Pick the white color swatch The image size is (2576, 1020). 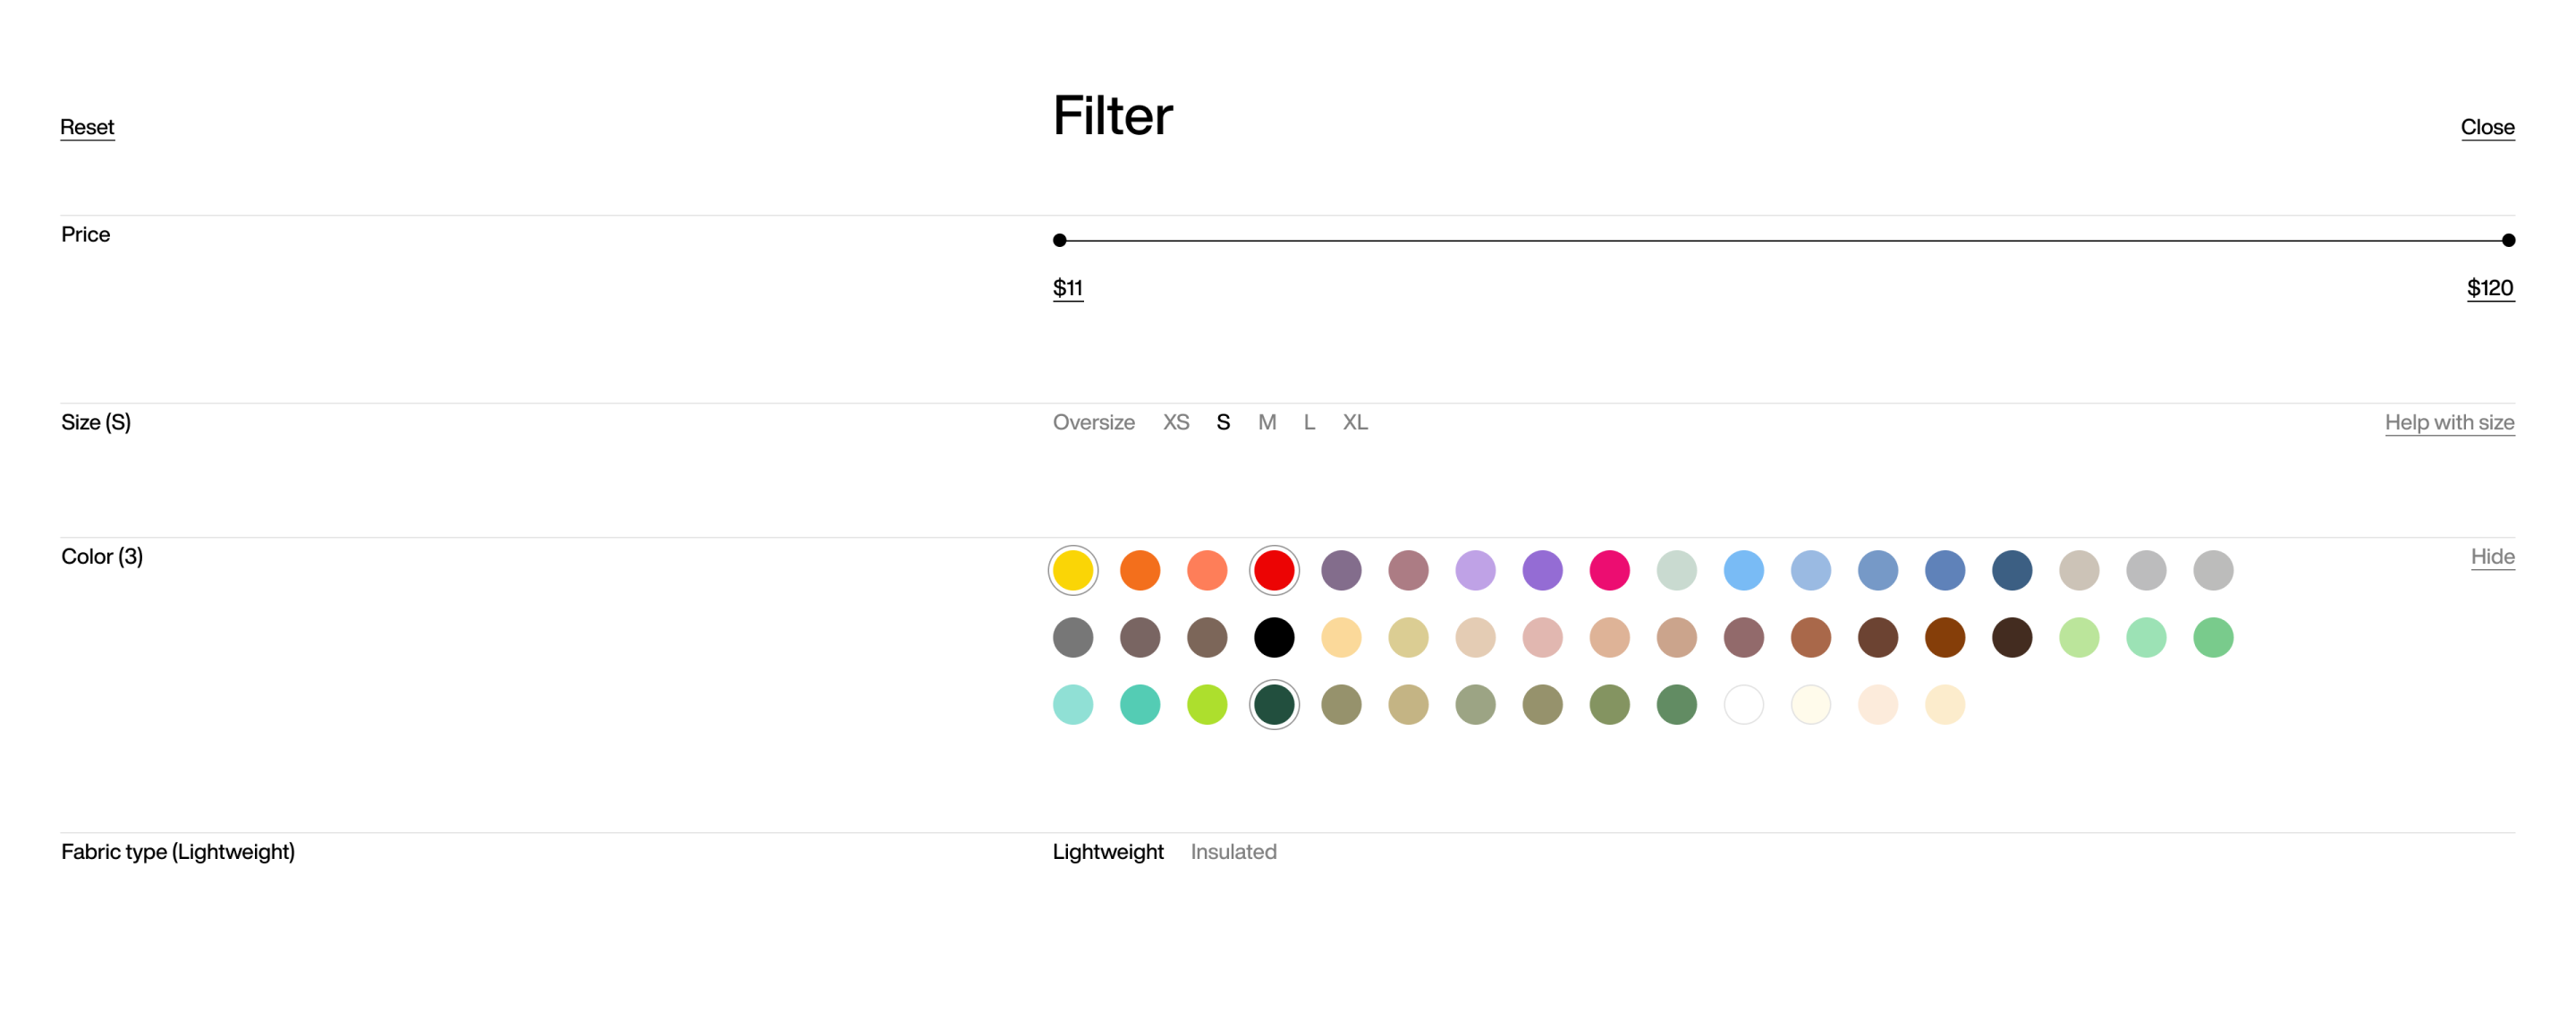1742,704
